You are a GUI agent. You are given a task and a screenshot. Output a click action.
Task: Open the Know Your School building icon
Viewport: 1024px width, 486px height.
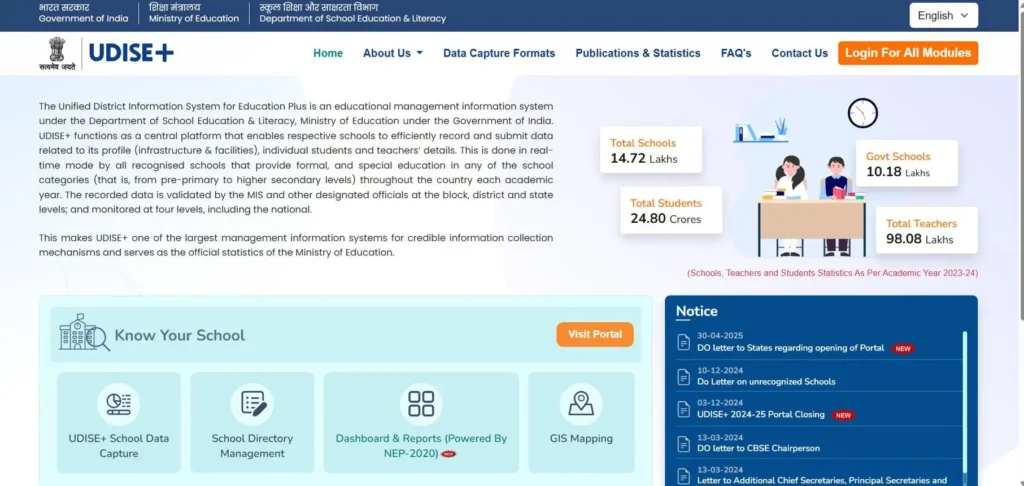[x=84, y=332]
